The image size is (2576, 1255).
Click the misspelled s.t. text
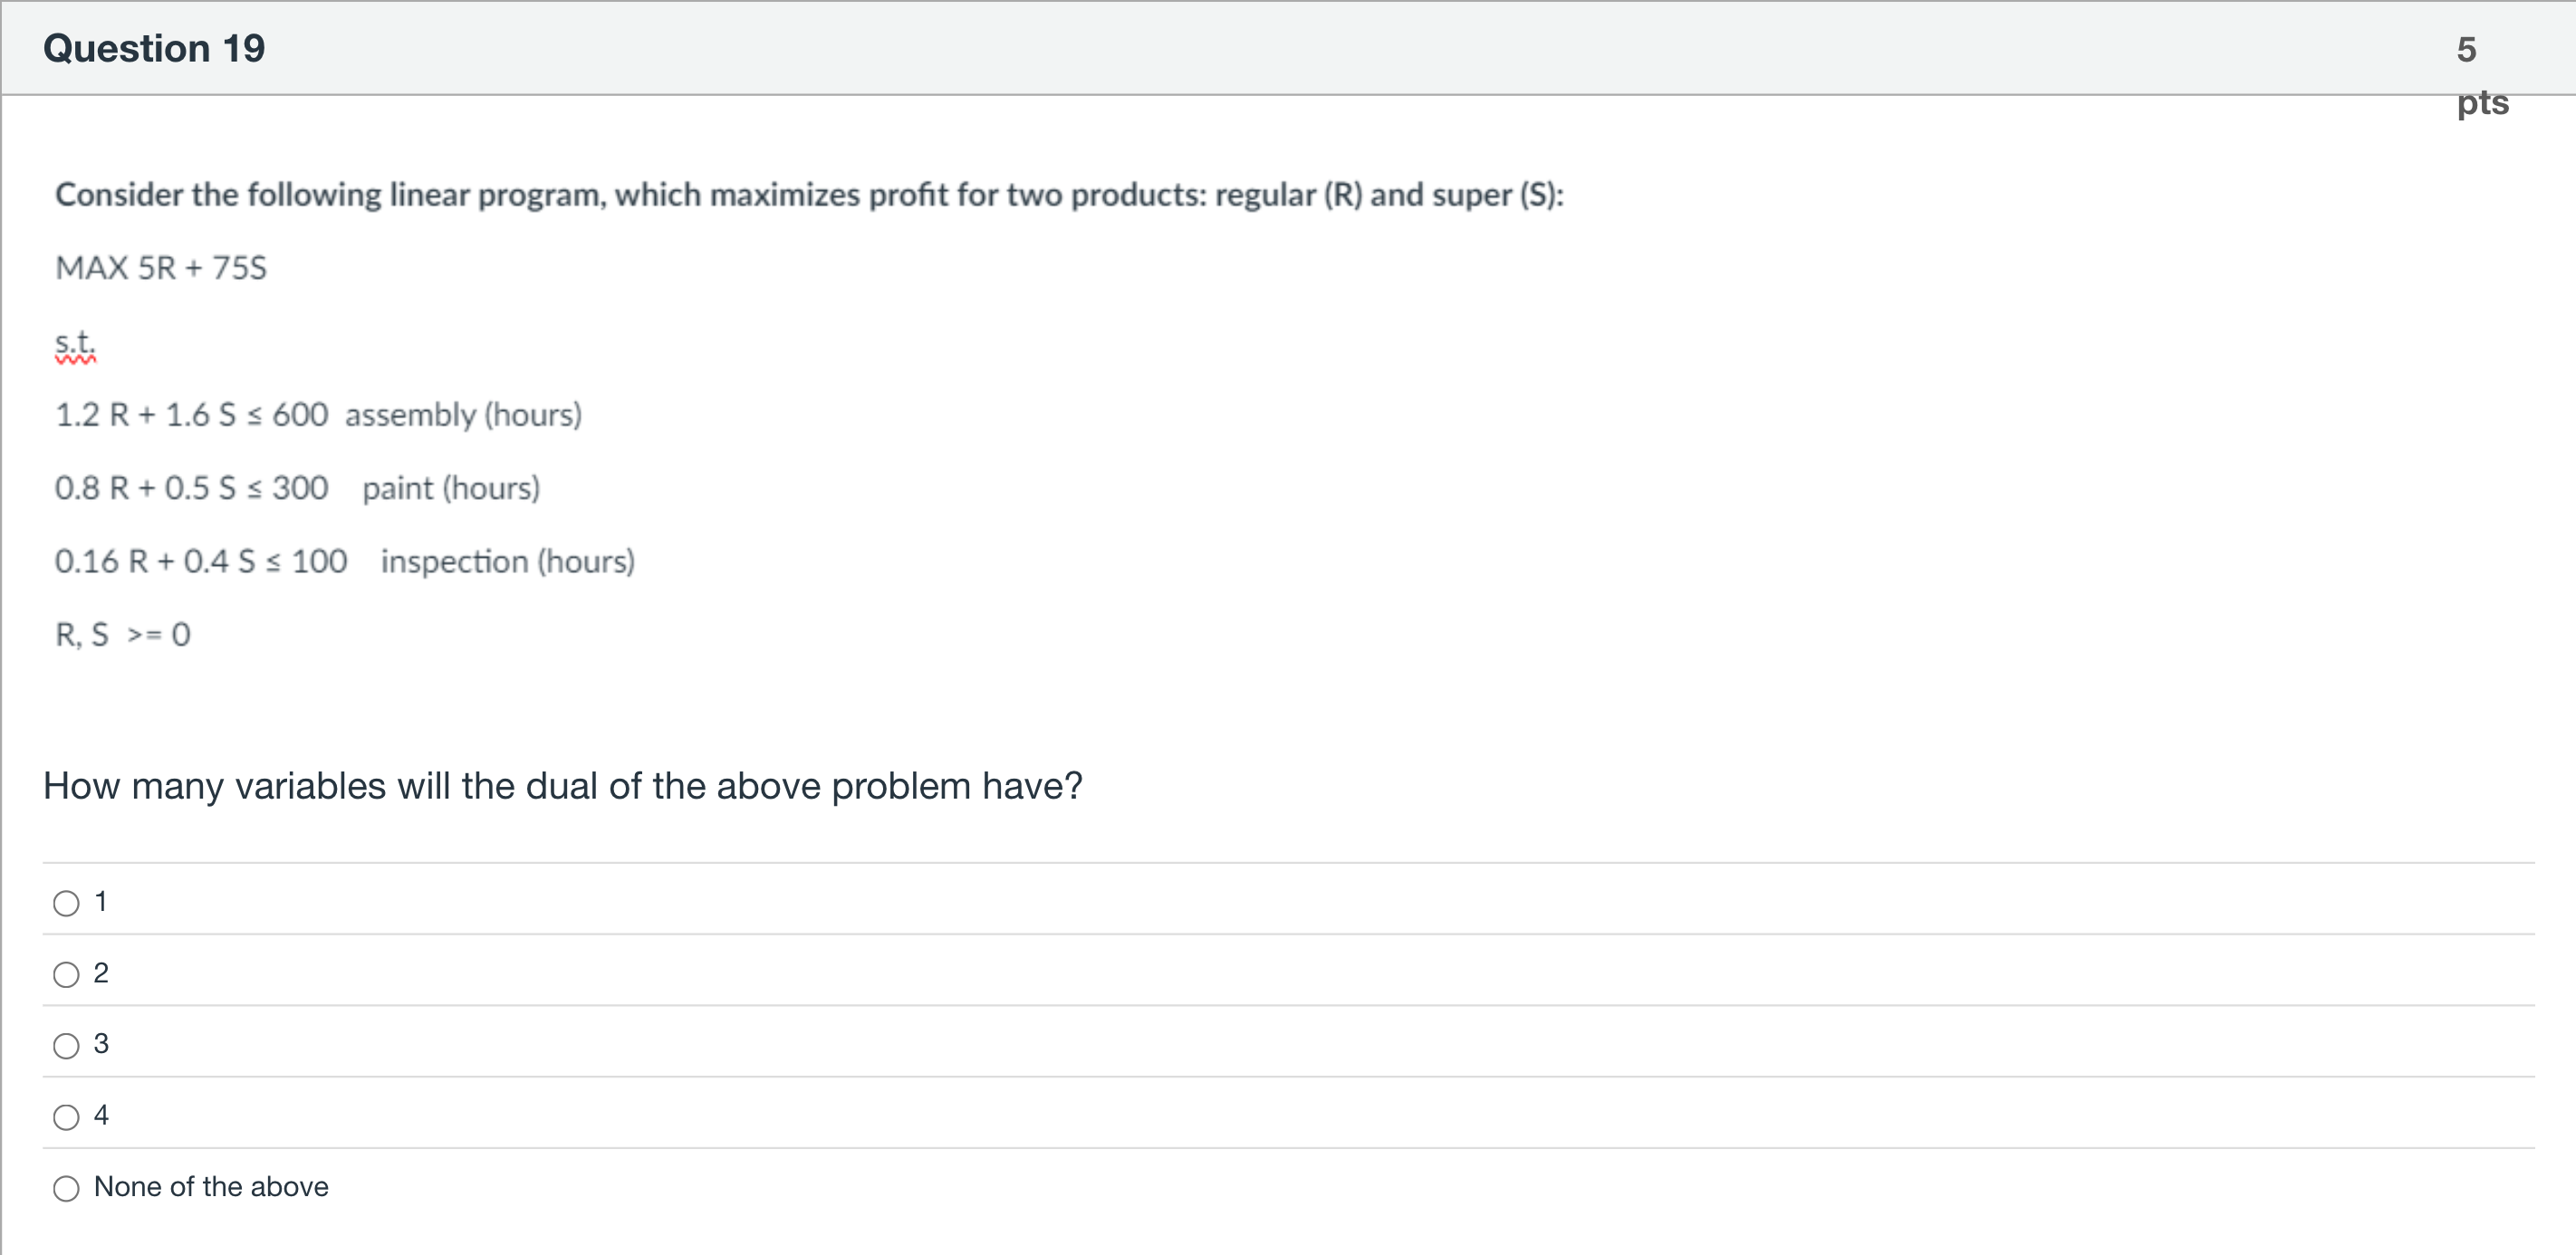pos(75,344)
